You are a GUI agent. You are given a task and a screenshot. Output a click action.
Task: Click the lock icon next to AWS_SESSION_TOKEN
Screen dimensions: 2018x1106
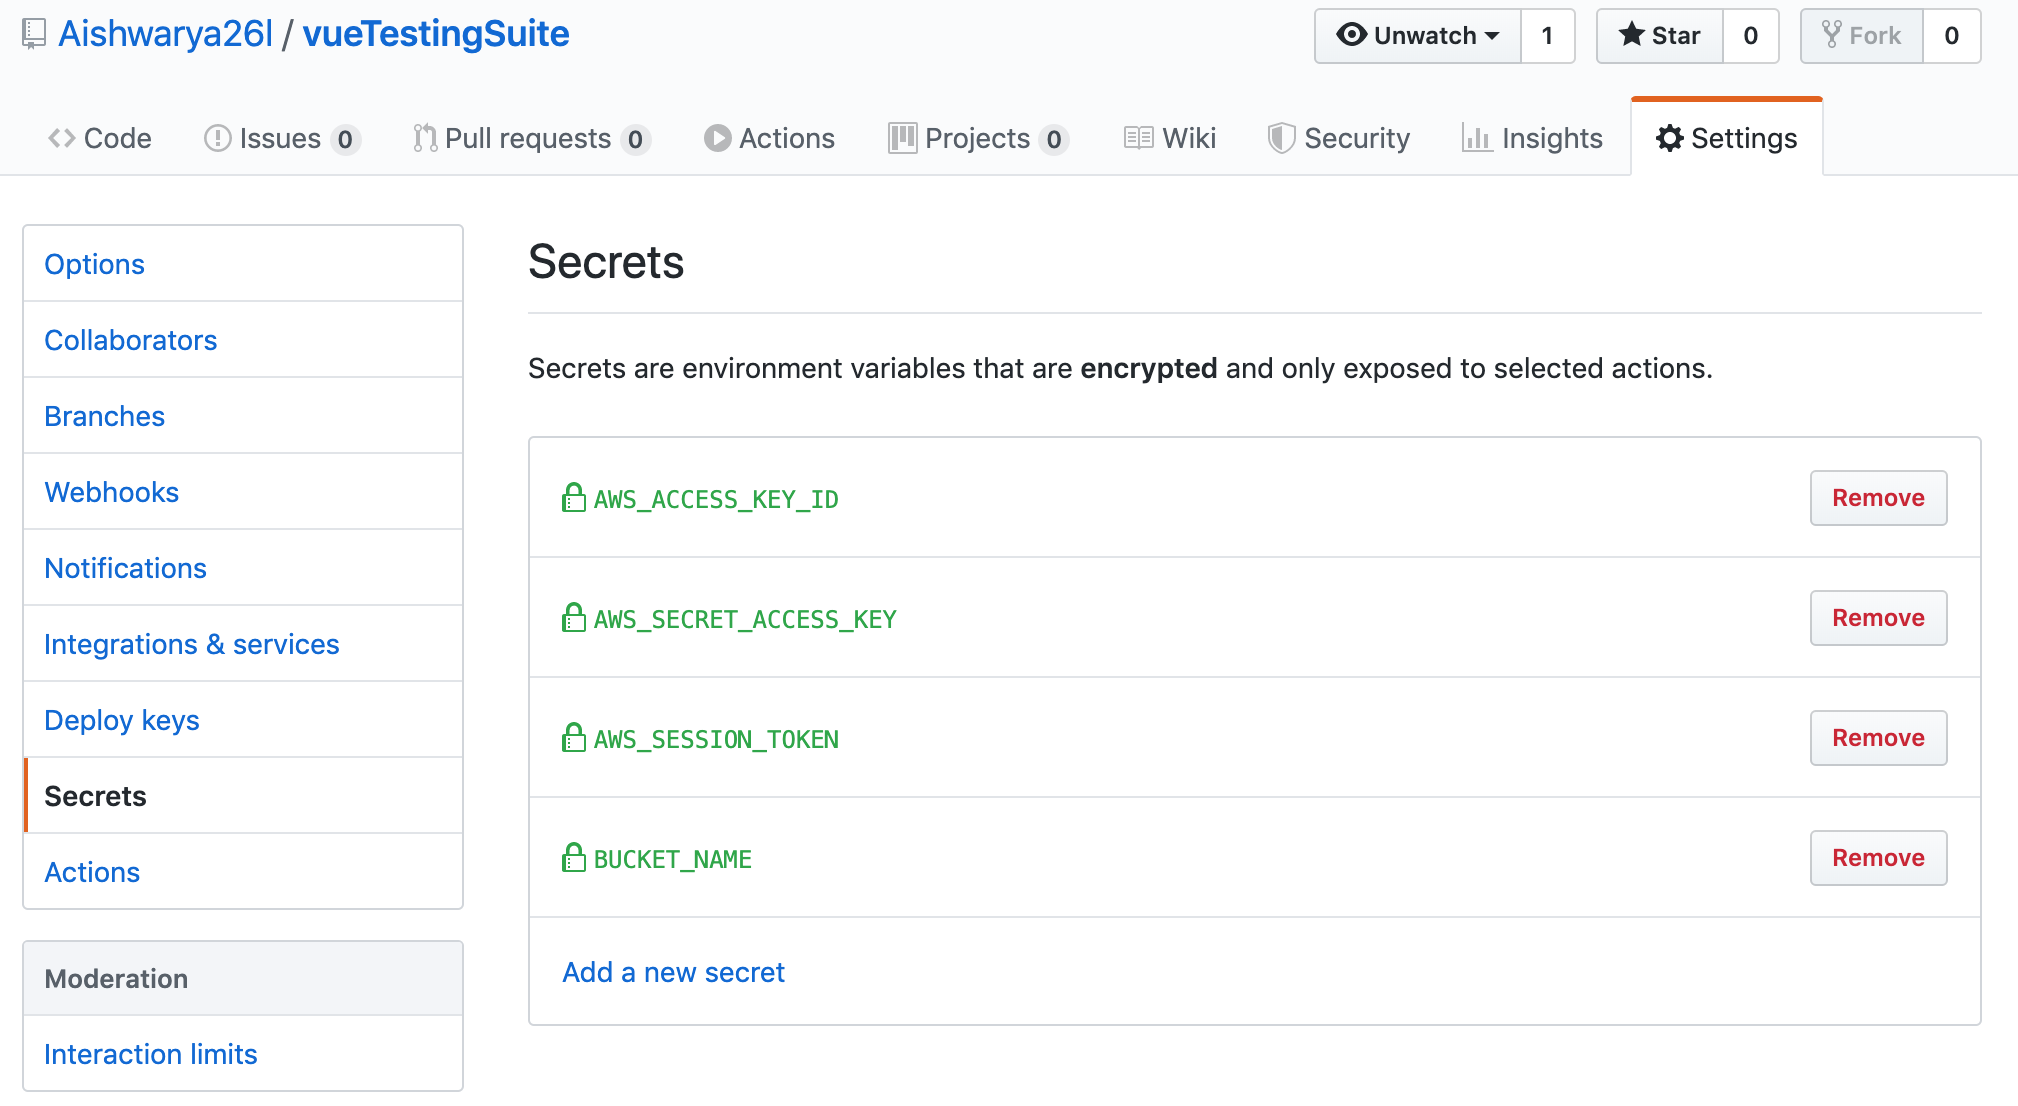572,737
